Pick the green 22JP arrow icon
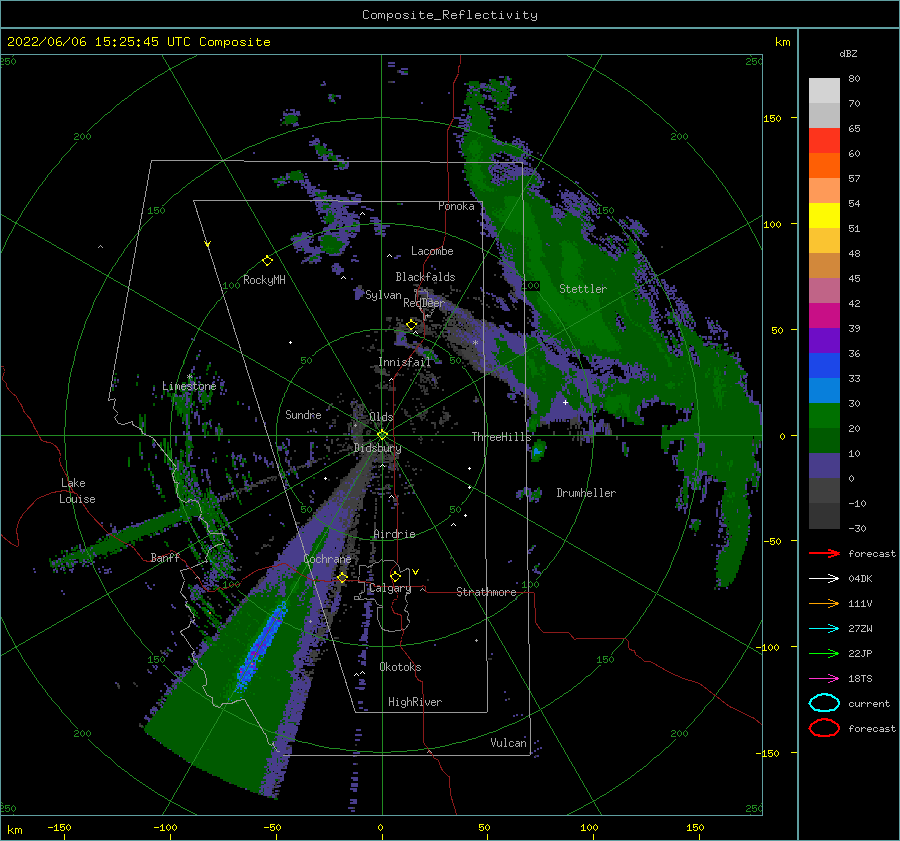 point(824,653)
